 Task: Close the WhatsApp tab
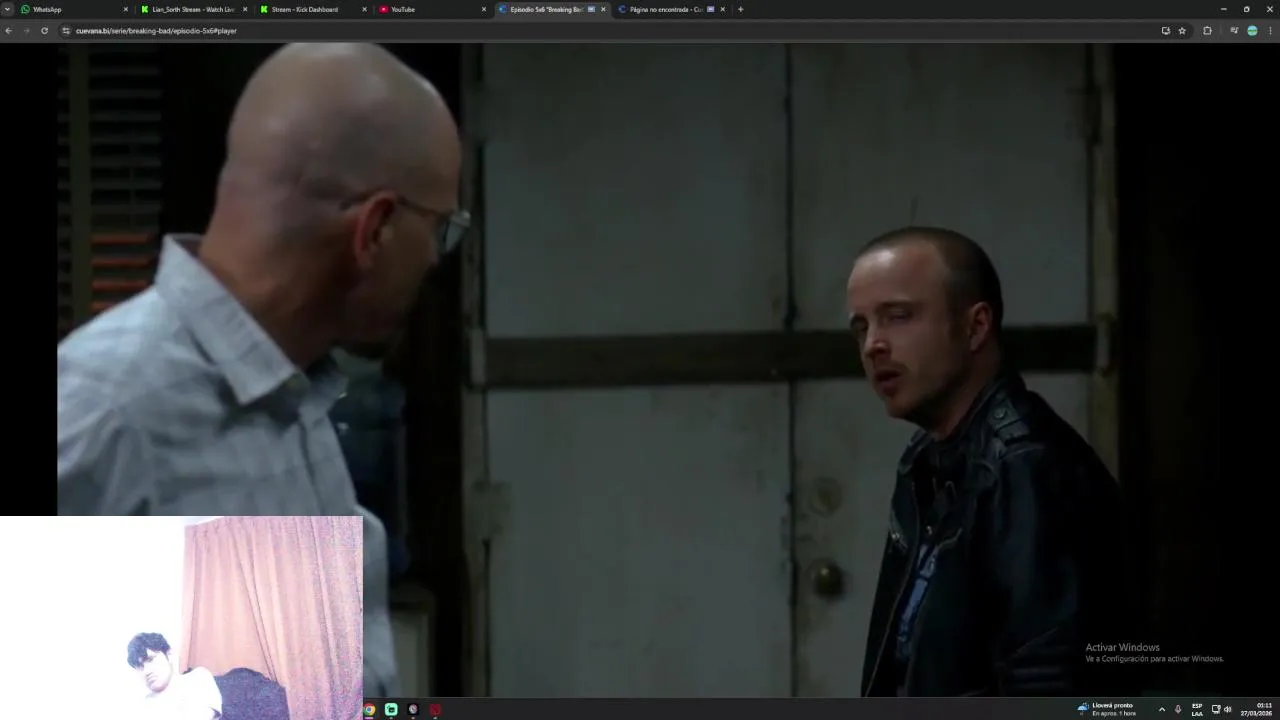click(x=126, y=9)
